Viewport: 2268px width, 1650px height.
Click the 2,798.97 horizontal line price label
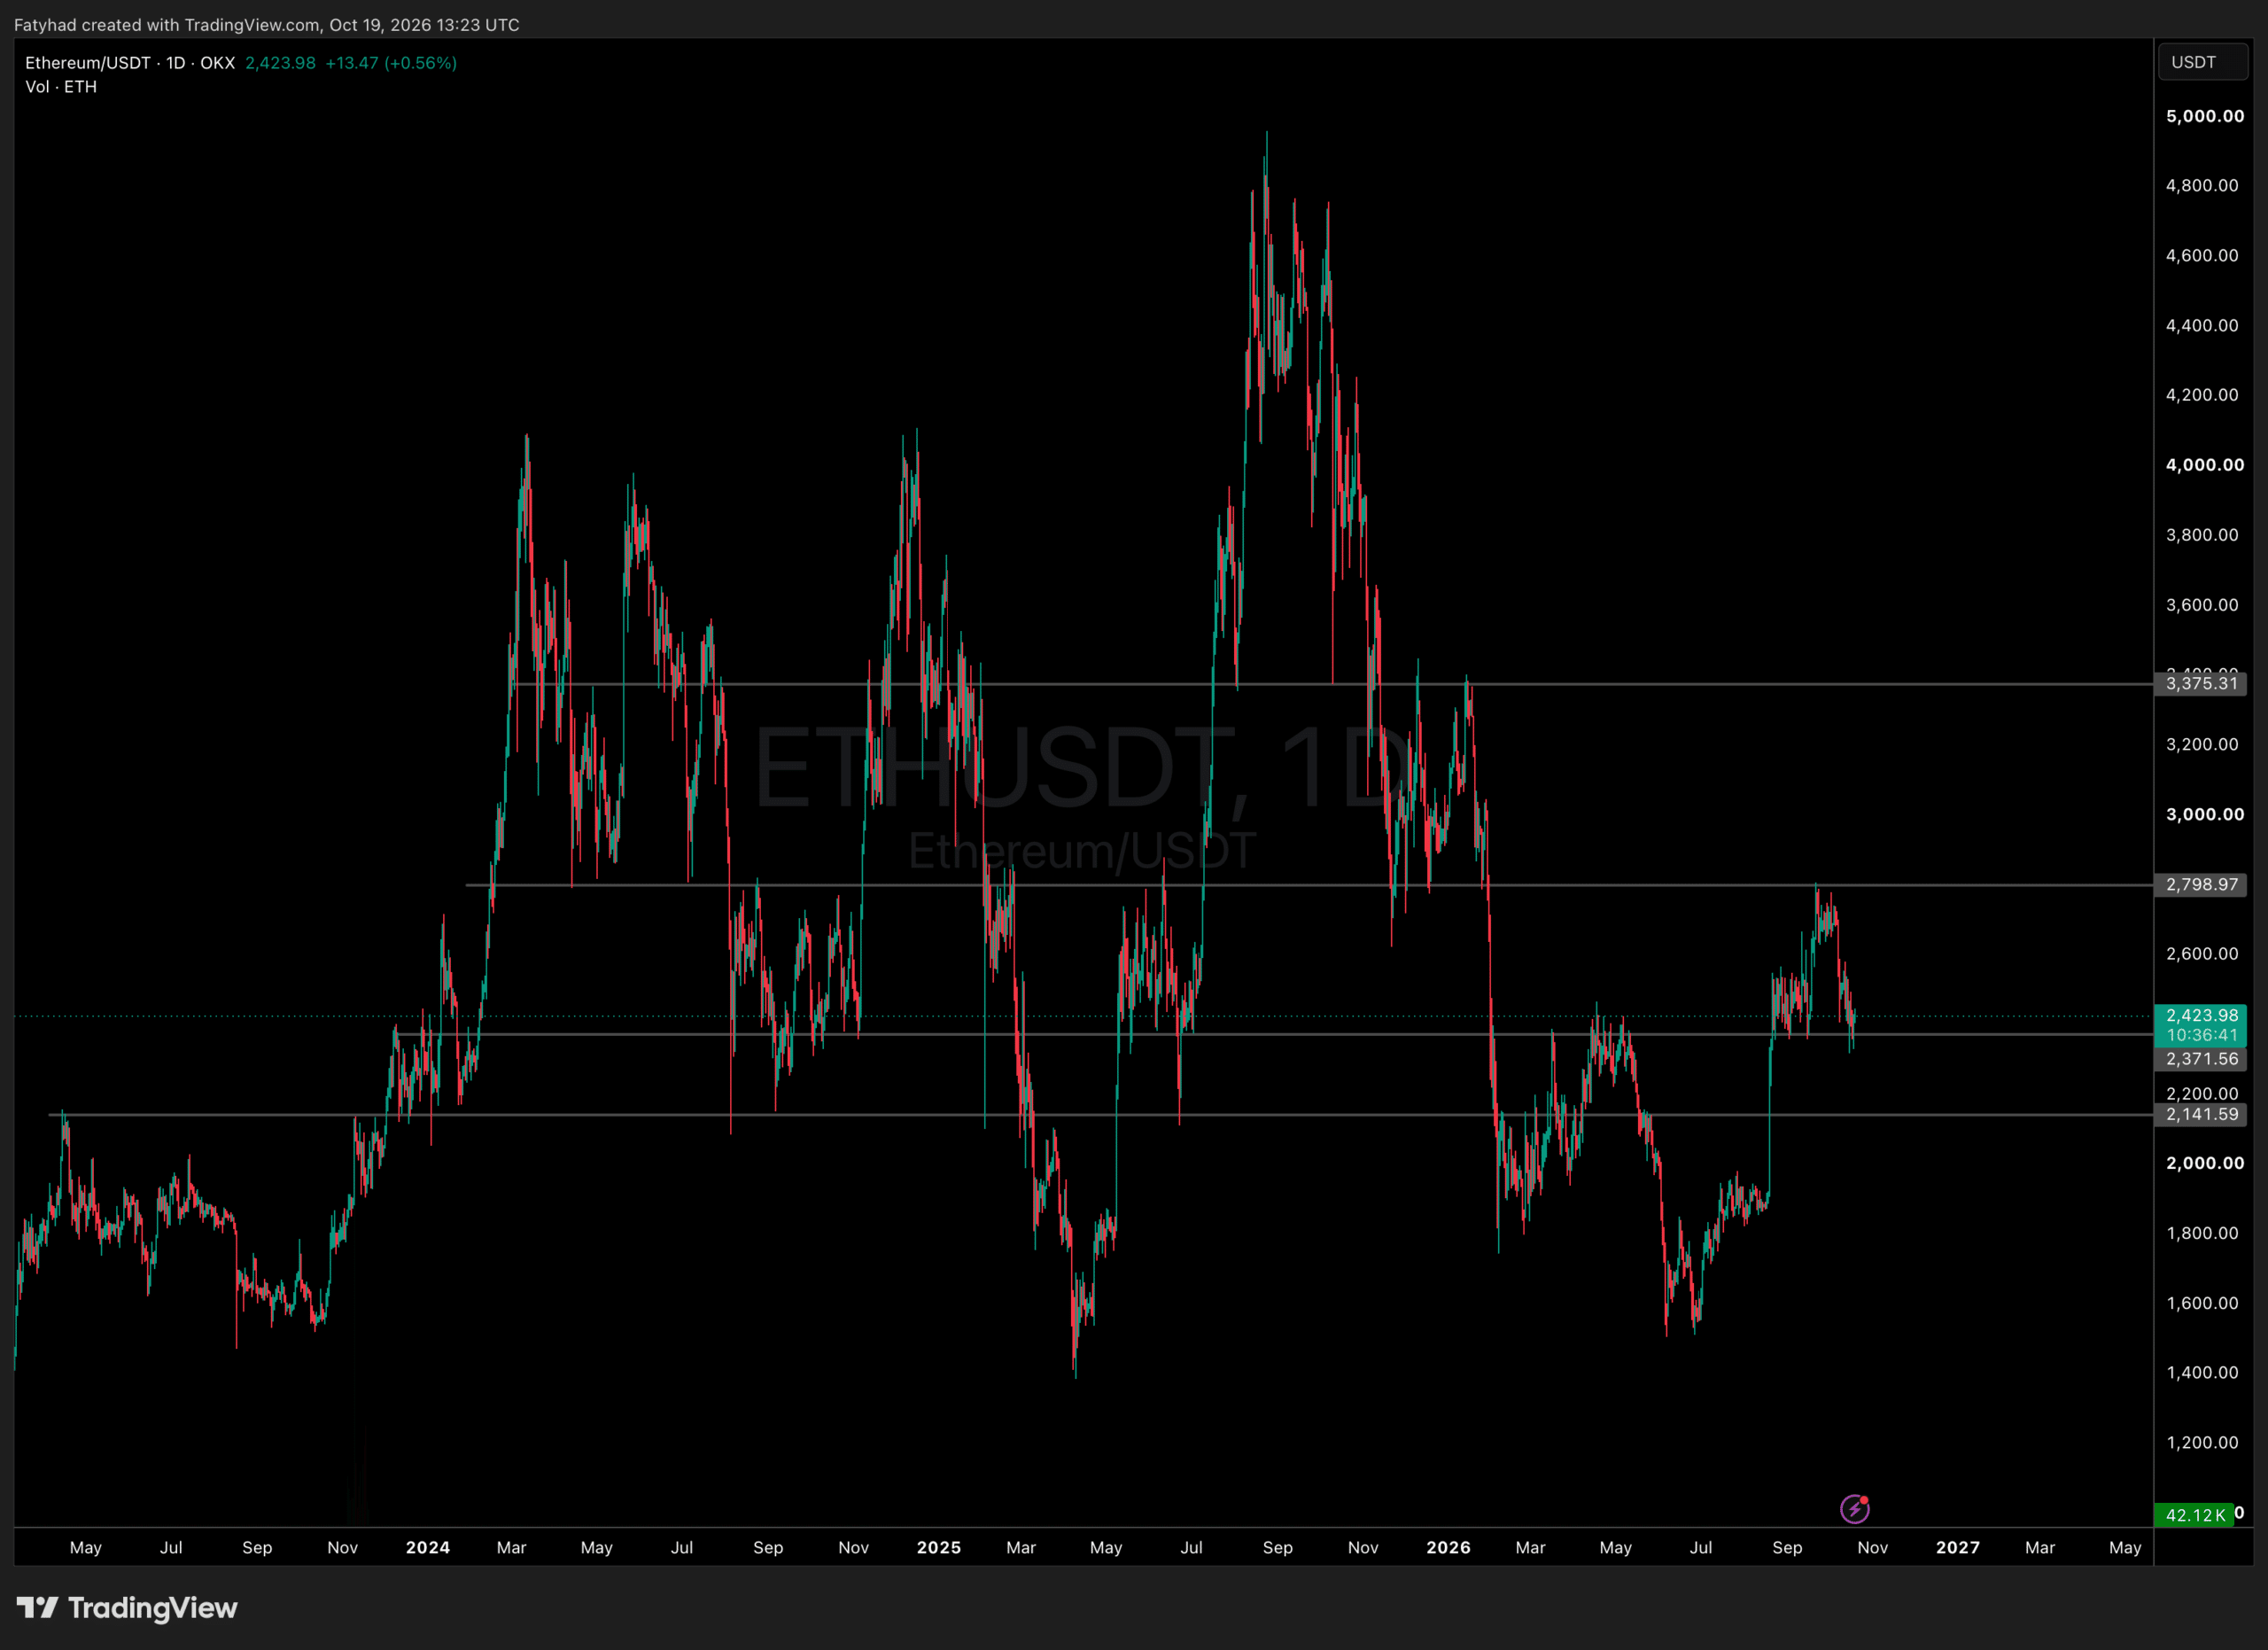(x=2201, y=885)
